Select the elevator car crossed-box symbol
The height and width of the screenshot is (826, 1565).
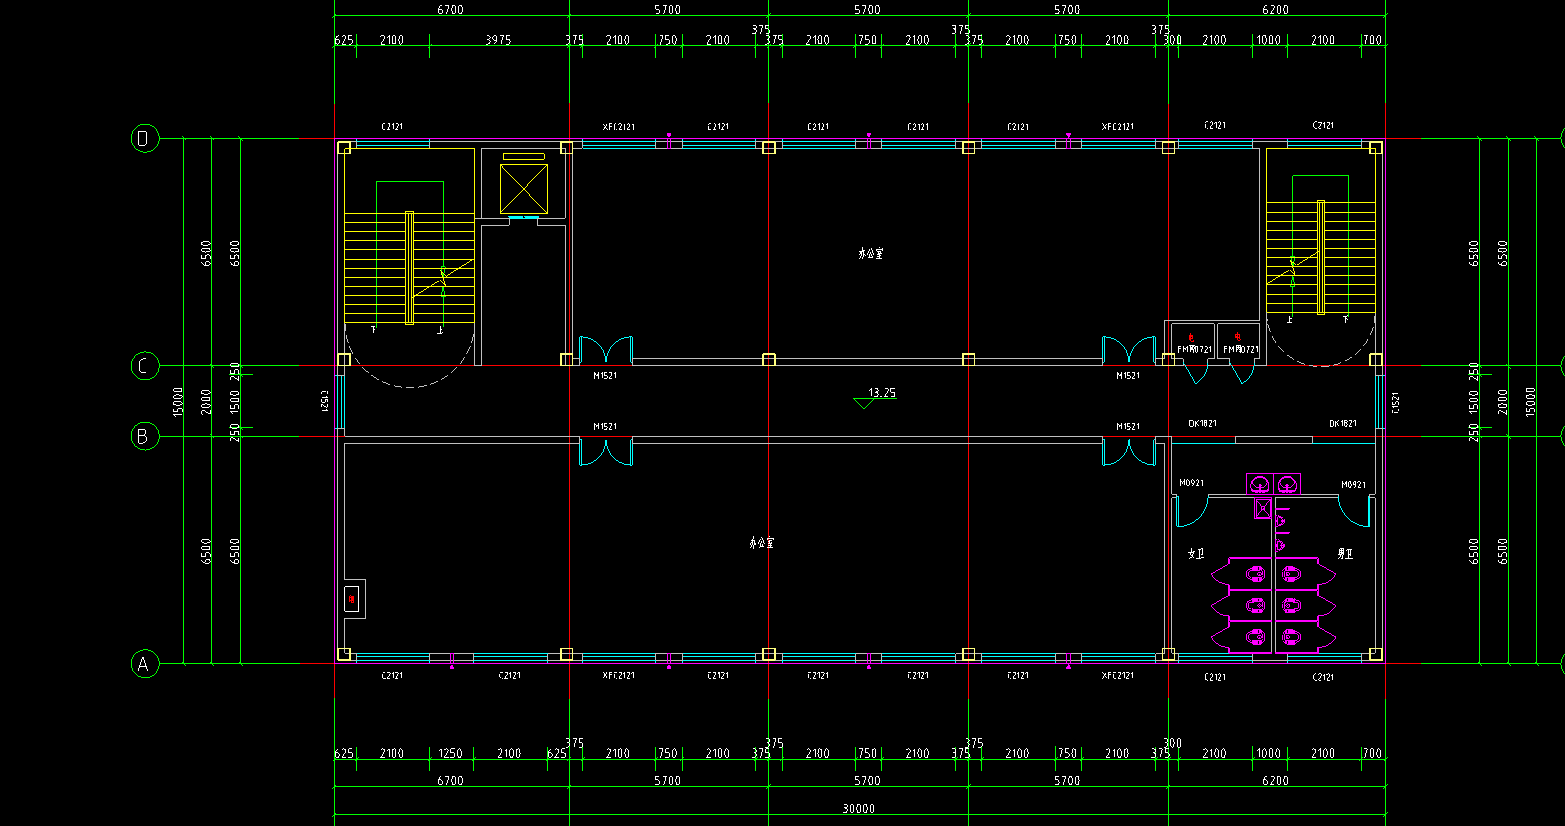click(524, 189)
